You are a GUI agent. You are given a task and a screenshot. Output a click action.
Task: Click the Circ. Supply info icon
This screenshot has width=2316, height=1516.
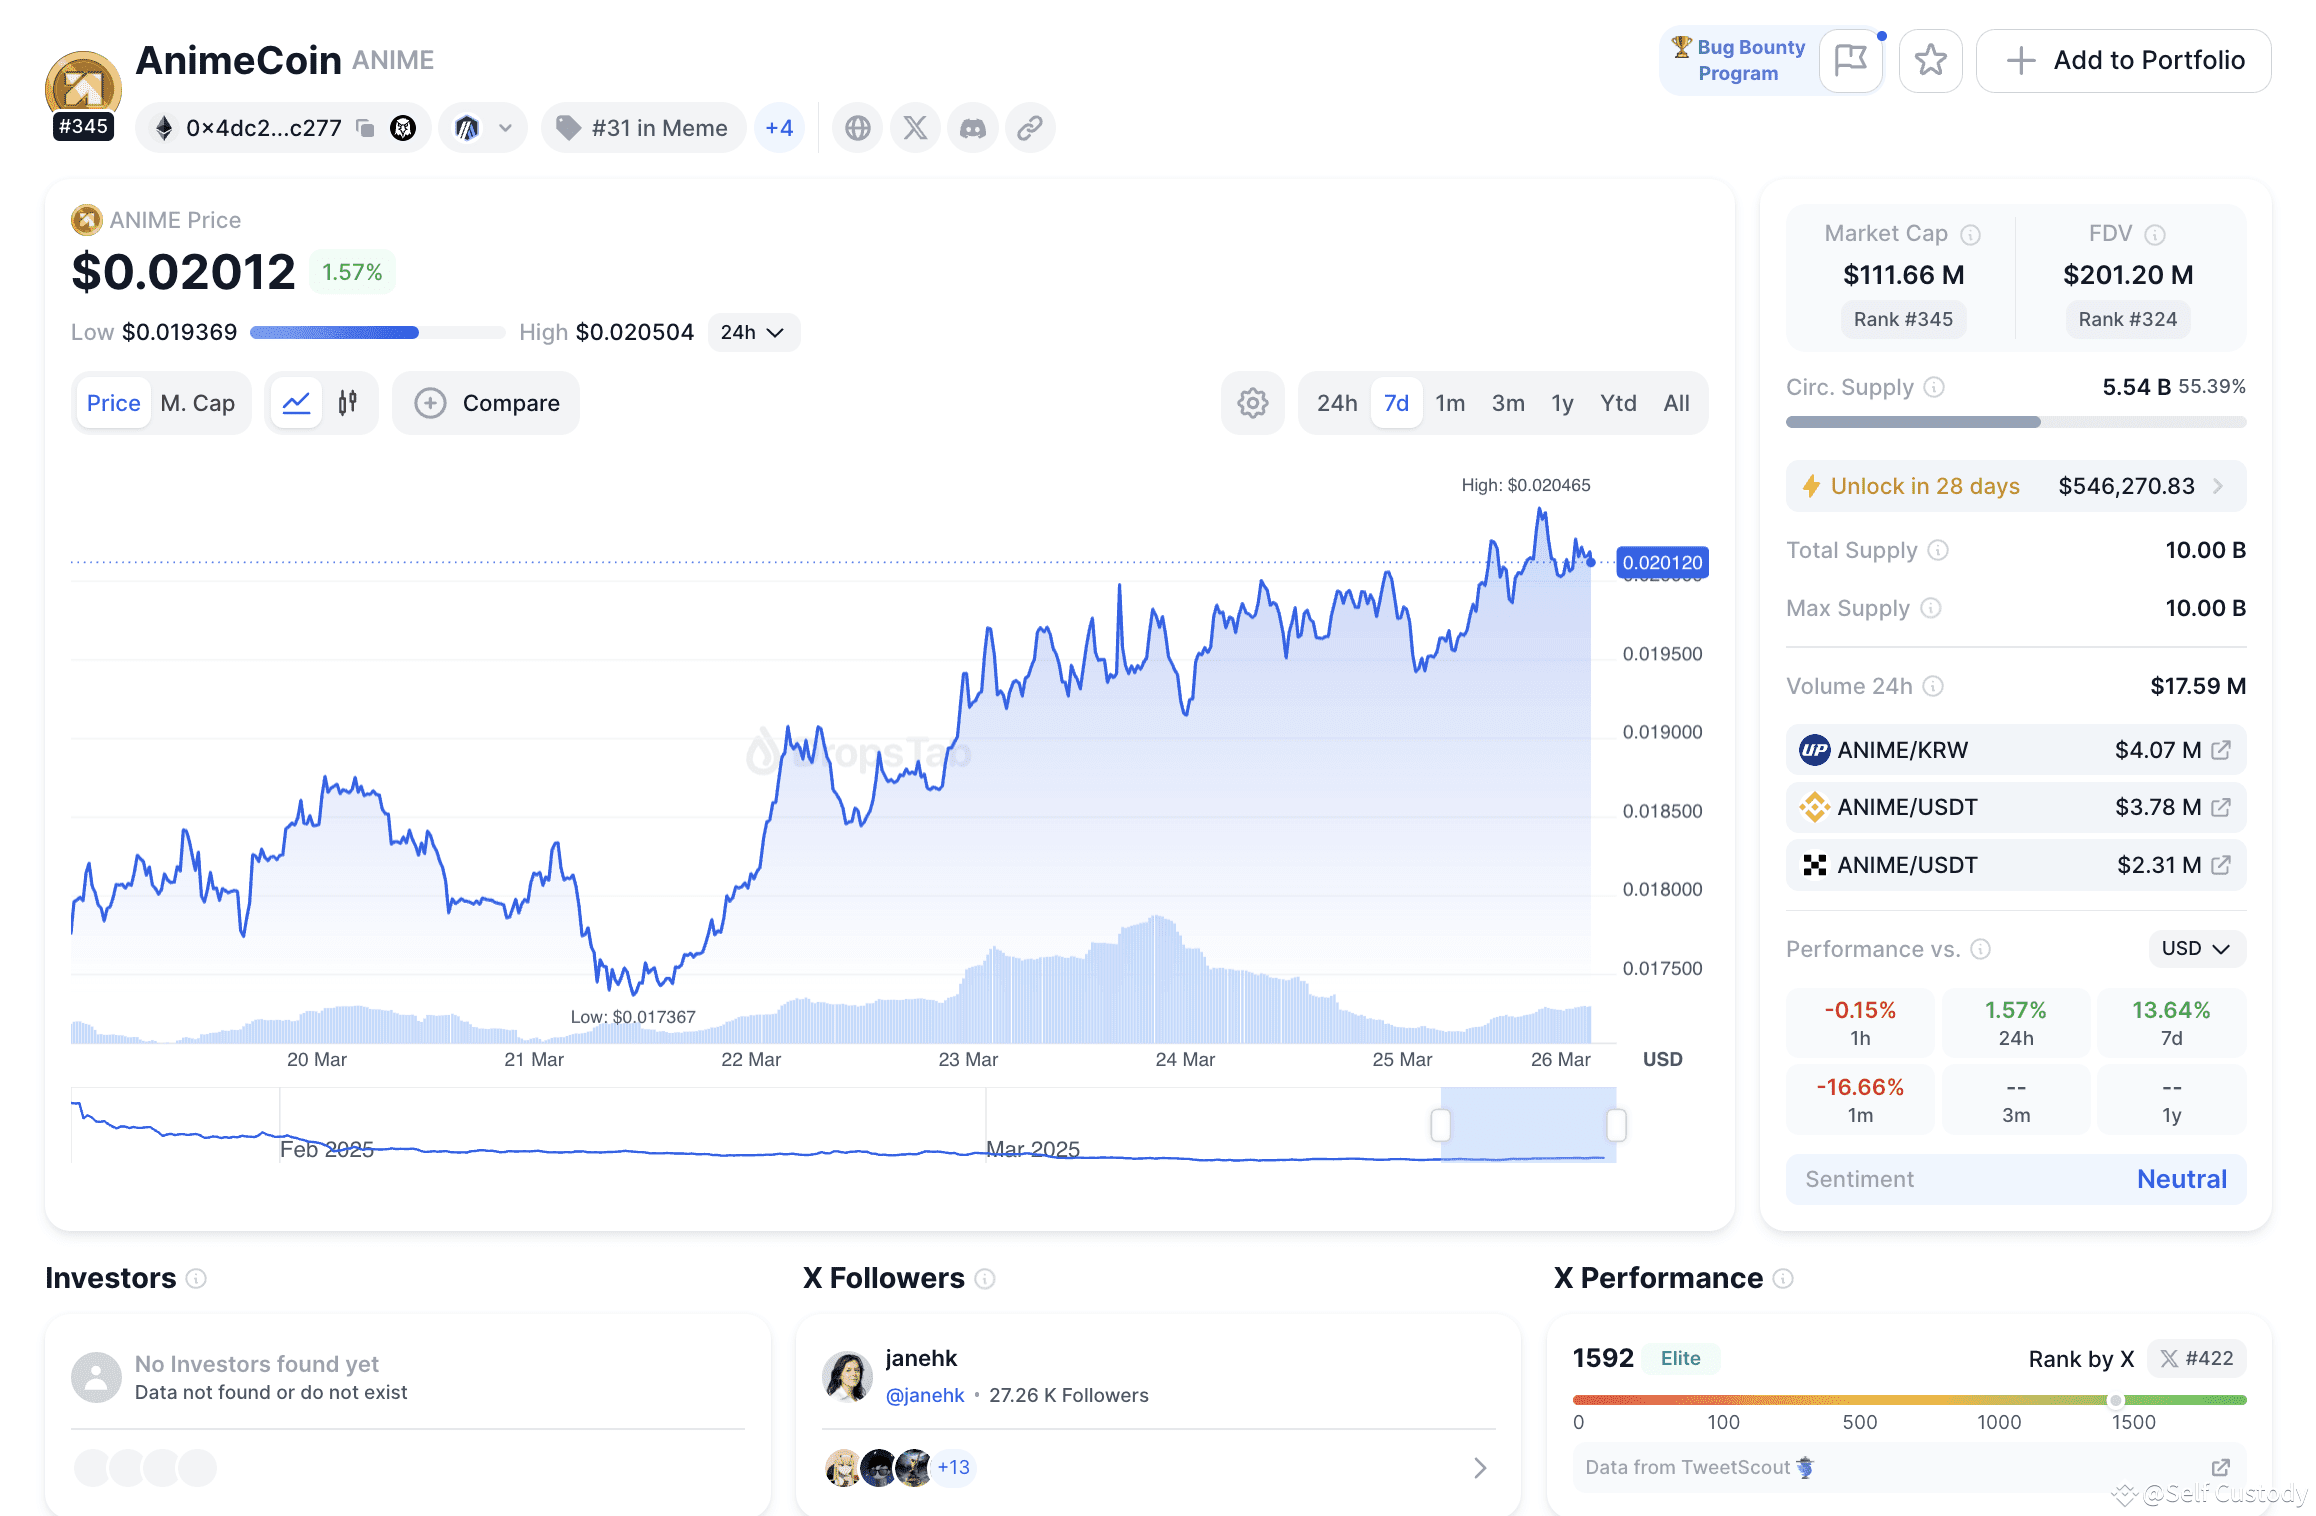click(1935, 387)
